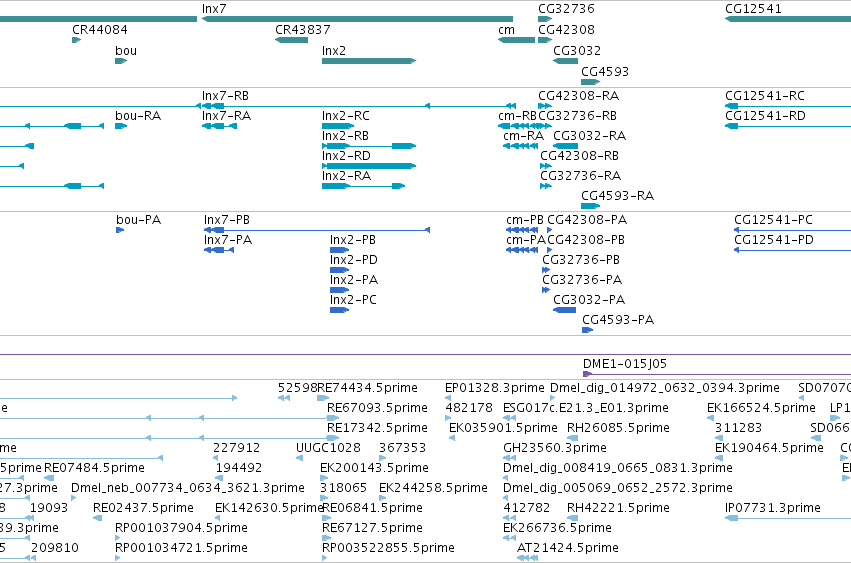
Task: Select the Inx2-PC protein feature
Action: (339, 310)
